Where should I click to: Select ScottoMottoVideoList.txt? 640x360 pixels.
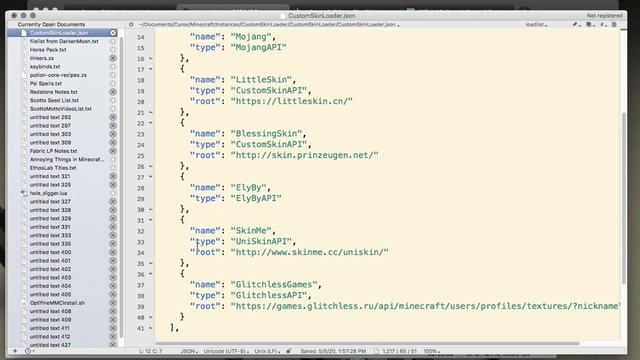(x=60, y=109)
